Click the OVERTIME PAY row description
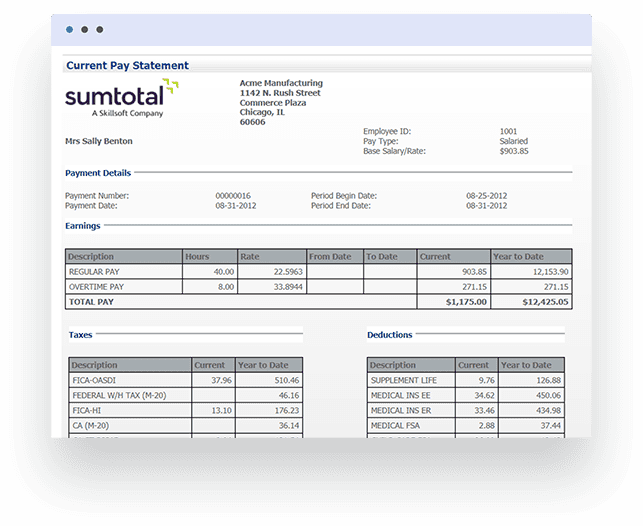 click(96, 287)
